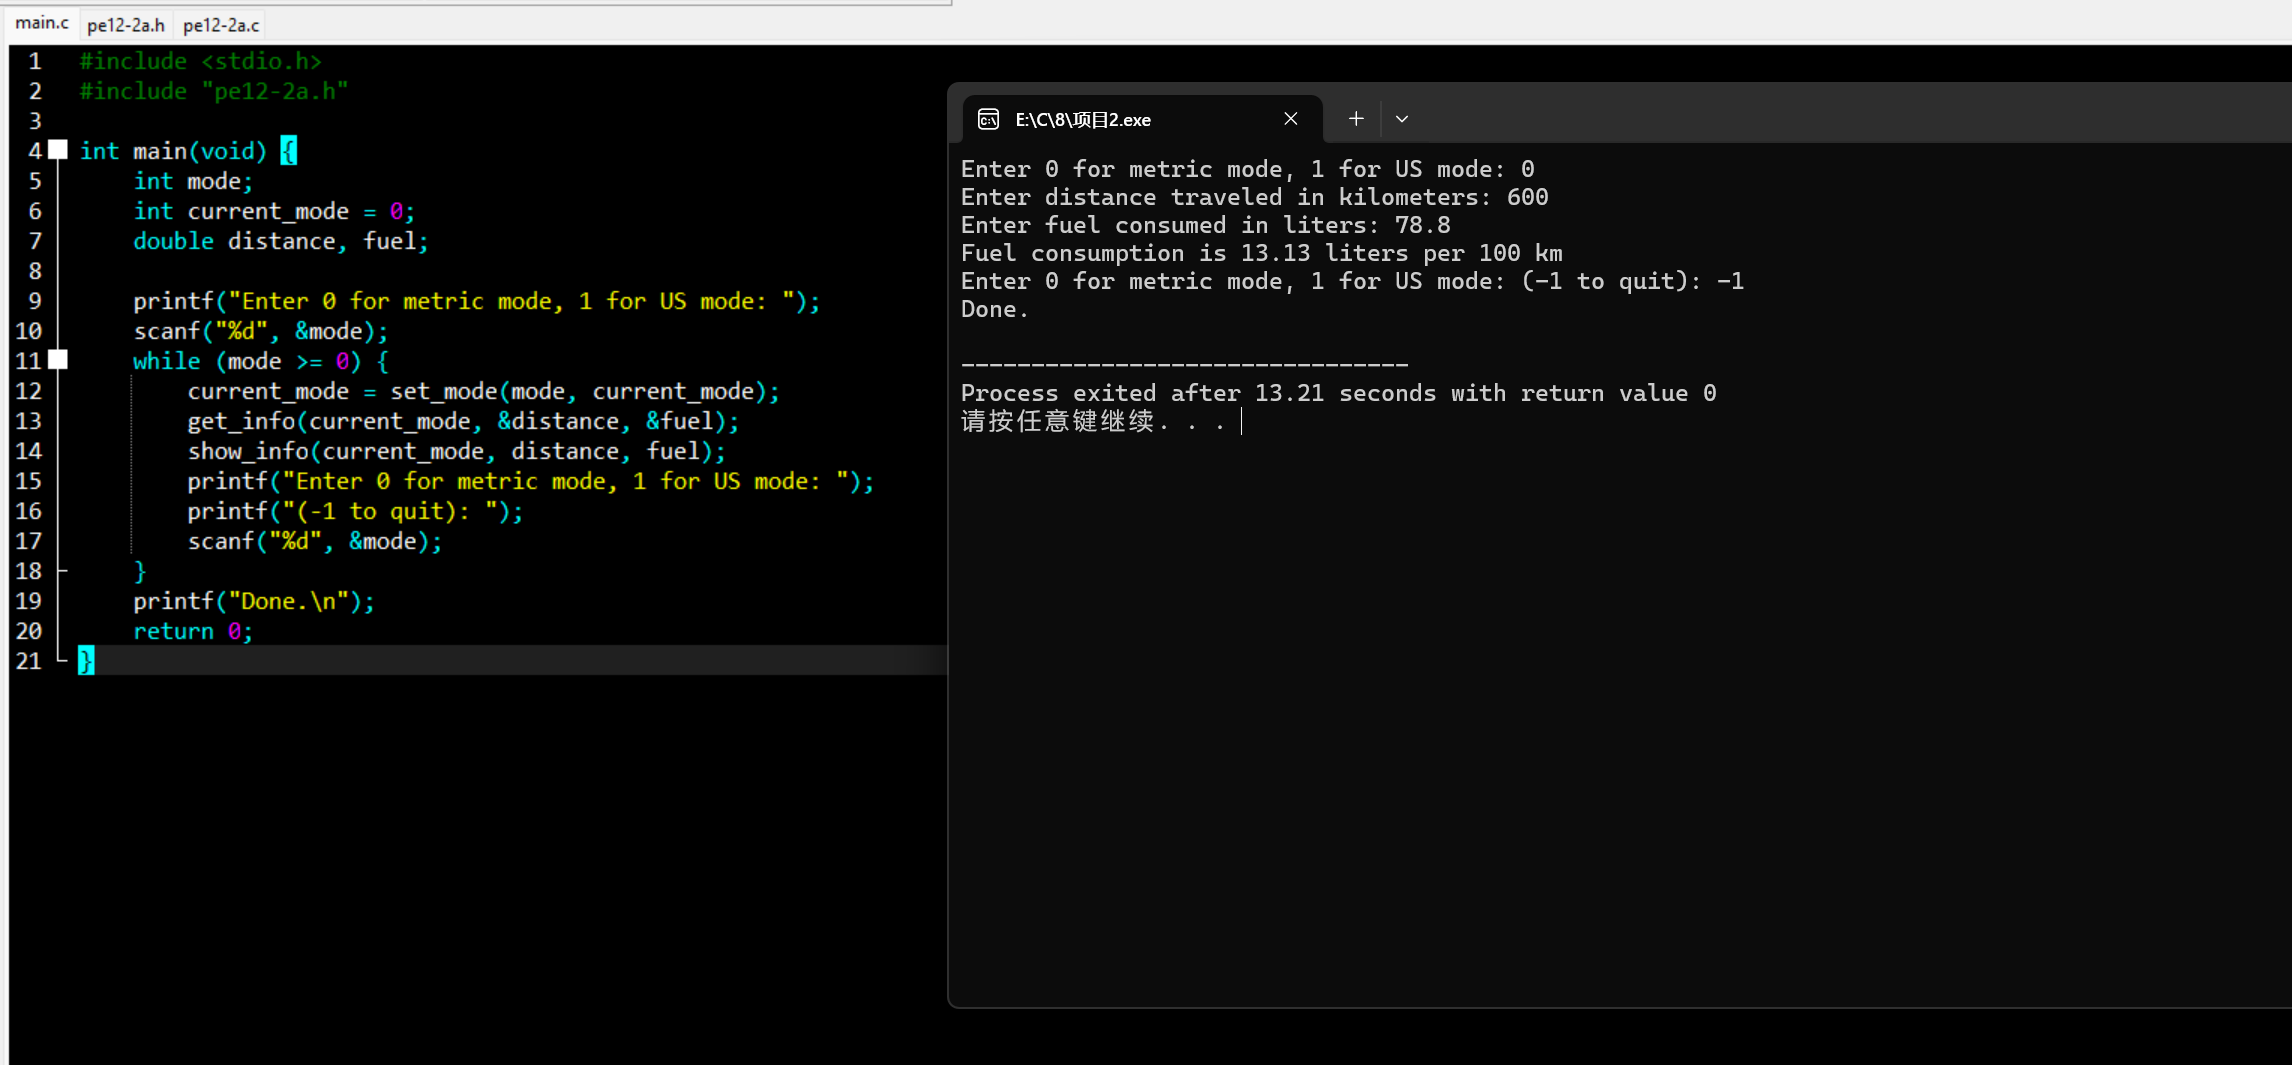Click the show_info call line
This screenshot has width=2292, height=1065.
(456, 451)
